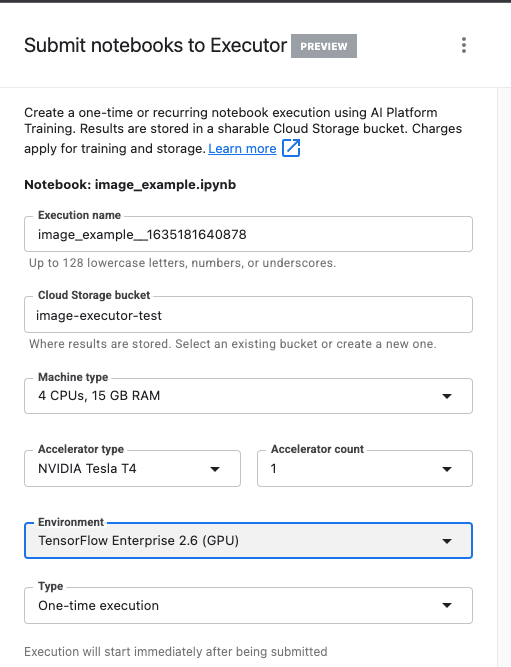Viewport: 511px width, 667px height.
Task: Expand the Machine type dropdown
Action: point(248,396)
